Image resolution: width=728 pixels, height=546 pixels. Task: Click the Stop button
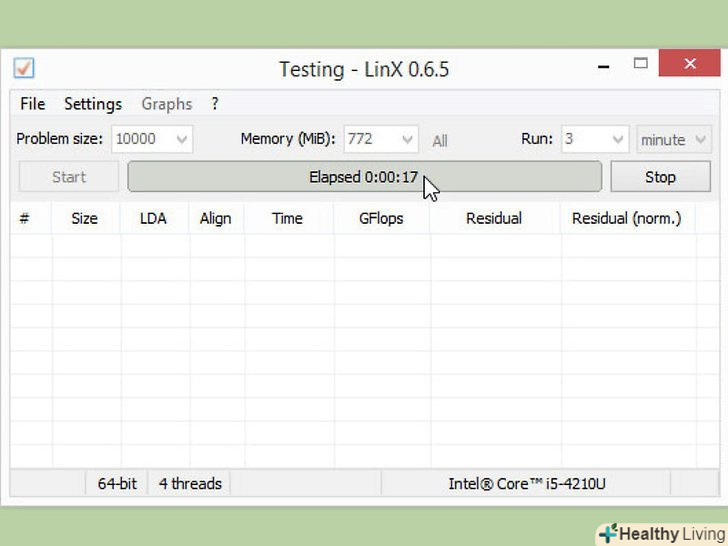660,176
